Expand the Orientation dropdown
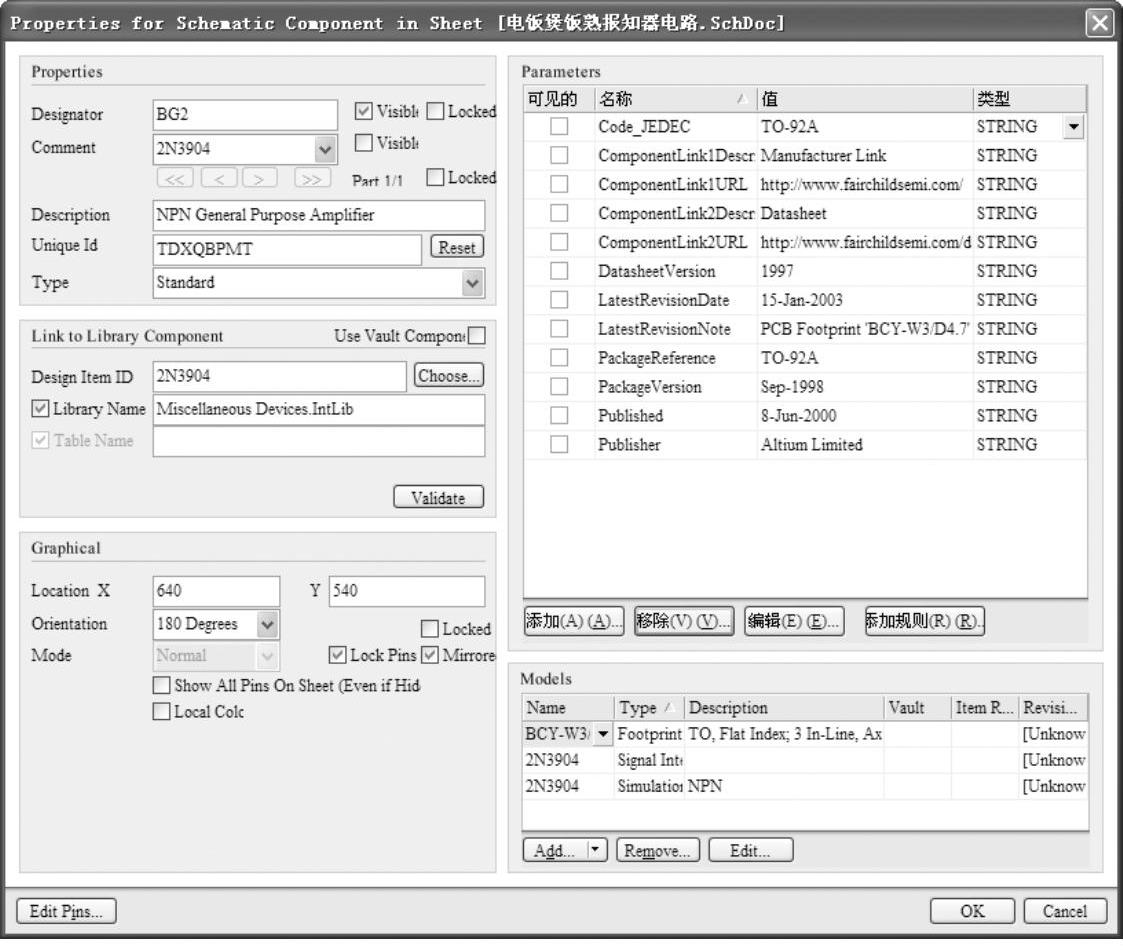 [267, 624]
